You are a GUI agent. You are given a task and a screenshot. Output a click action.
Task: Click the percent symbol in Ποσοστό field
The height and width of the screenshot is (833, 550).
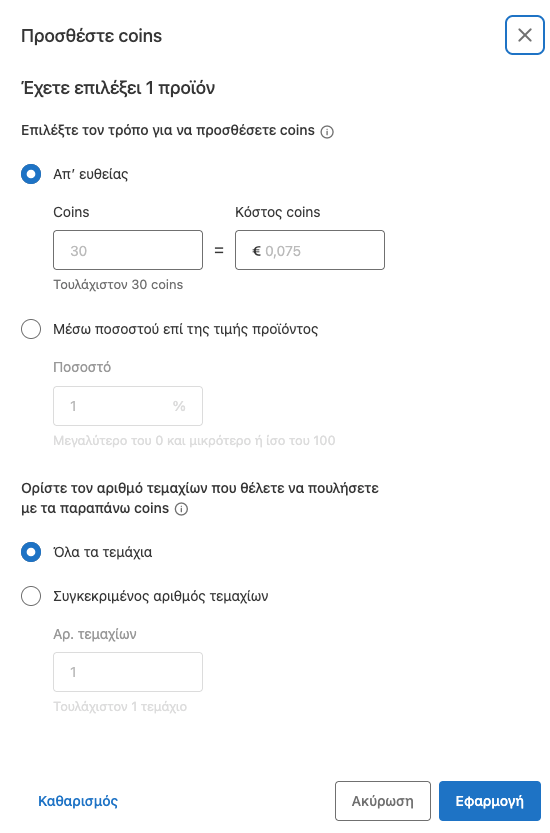[x=179, y=406]
